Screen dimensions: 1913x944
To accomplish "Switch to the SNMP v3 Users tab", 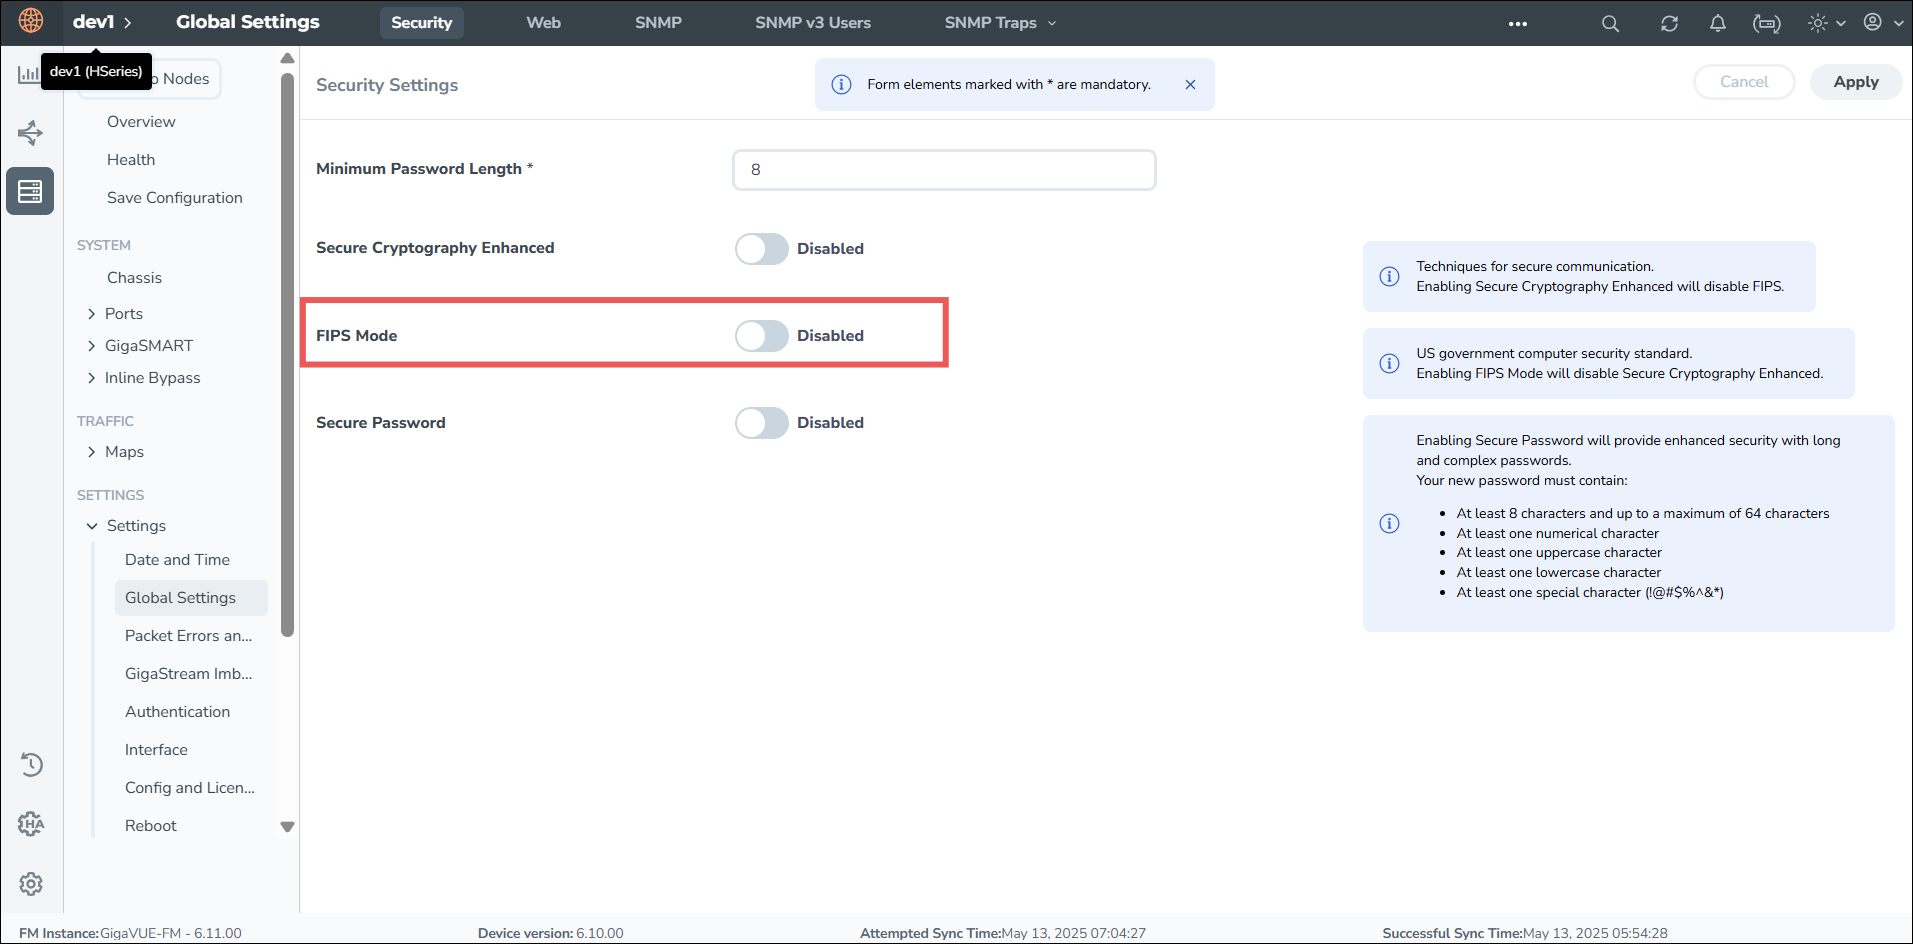I will coord(812,23).
